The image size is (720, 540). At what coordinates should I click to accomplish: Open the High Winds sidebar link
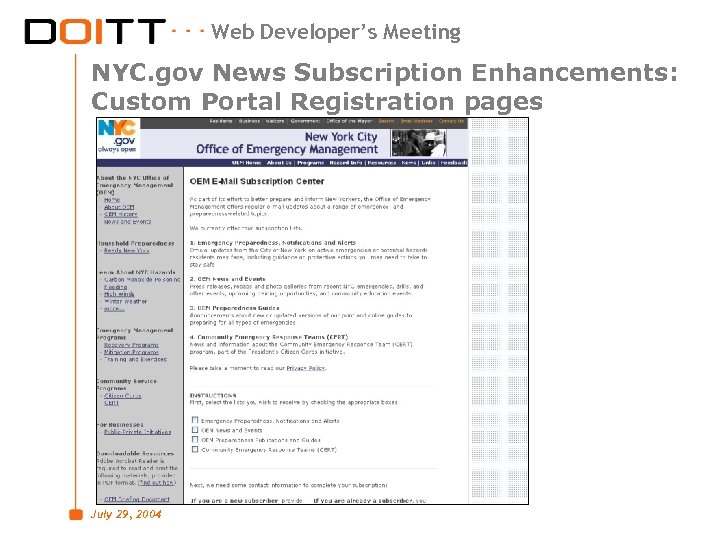[119, 294]
